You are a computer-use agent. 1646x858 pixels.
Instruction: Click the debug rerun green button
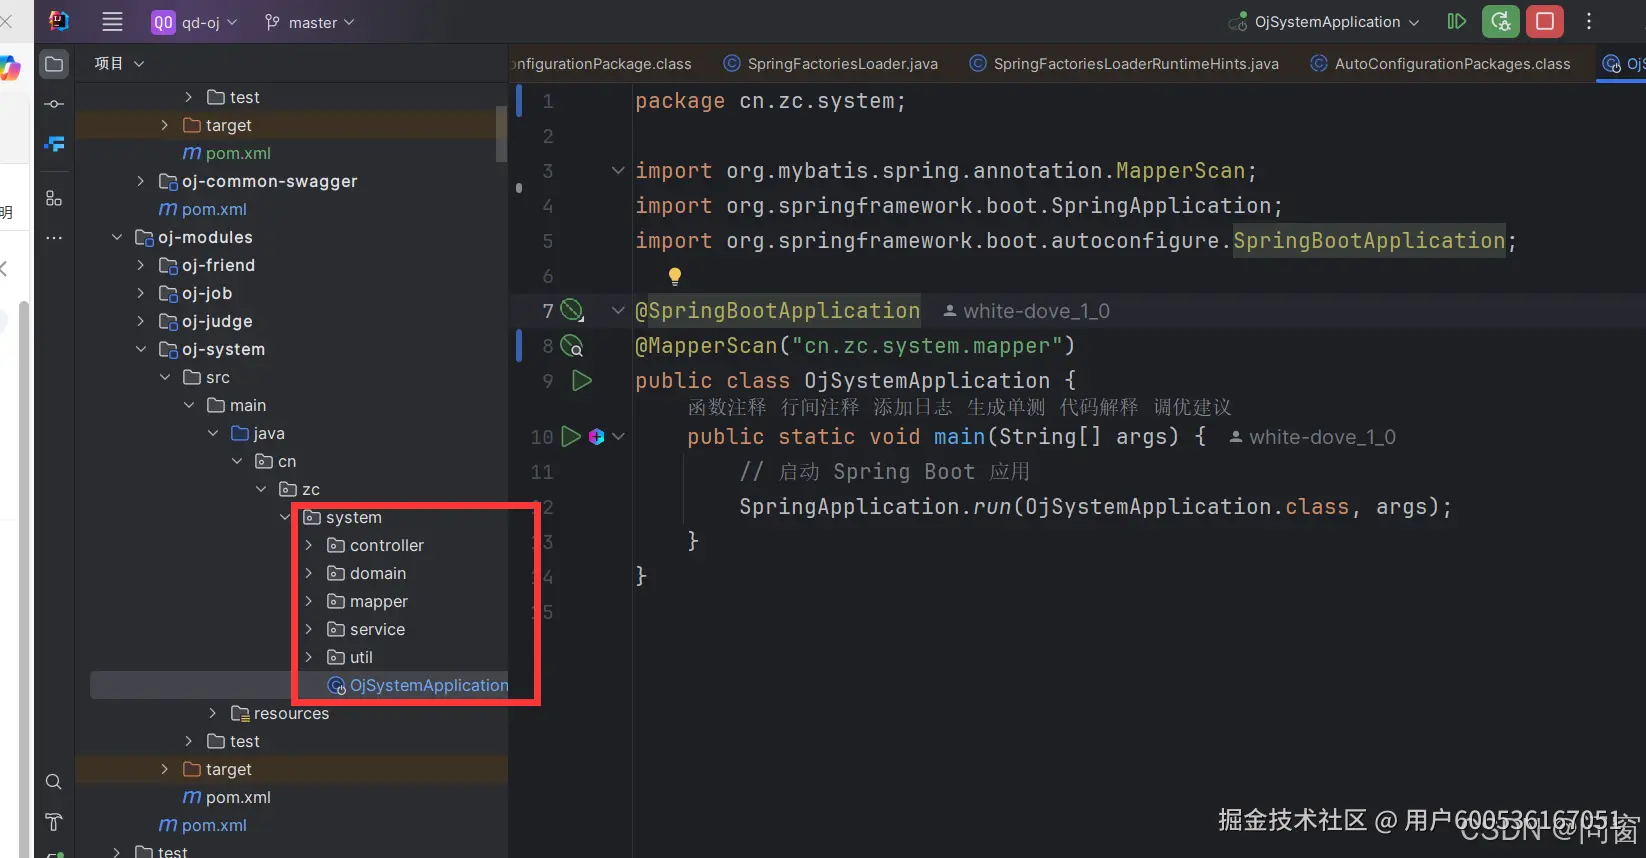tap(1500, 21)
